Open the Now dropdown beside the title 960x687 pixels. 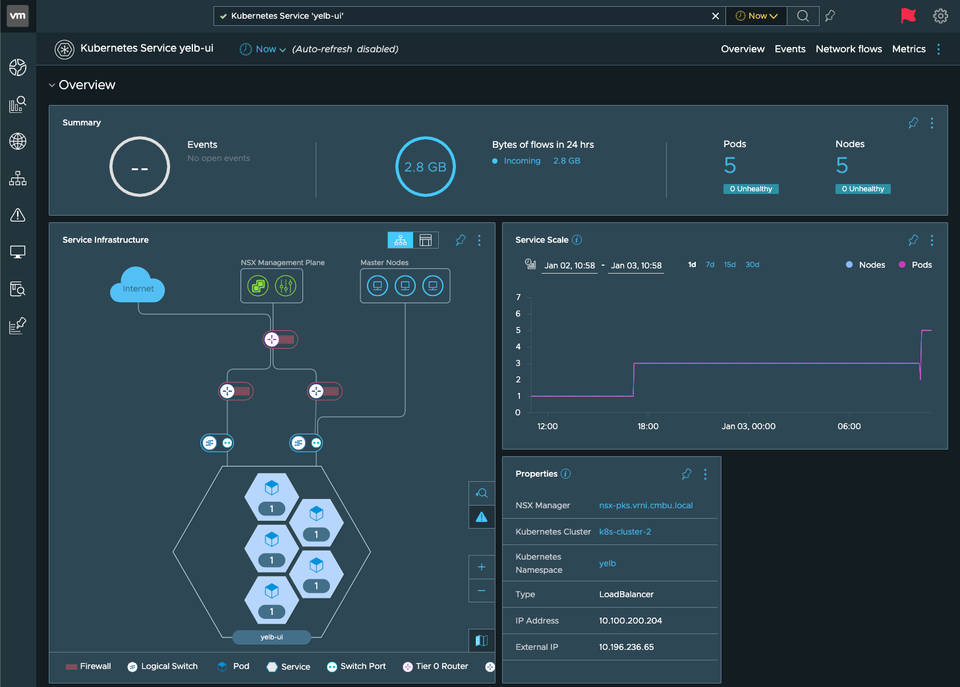tap(263, 49)
